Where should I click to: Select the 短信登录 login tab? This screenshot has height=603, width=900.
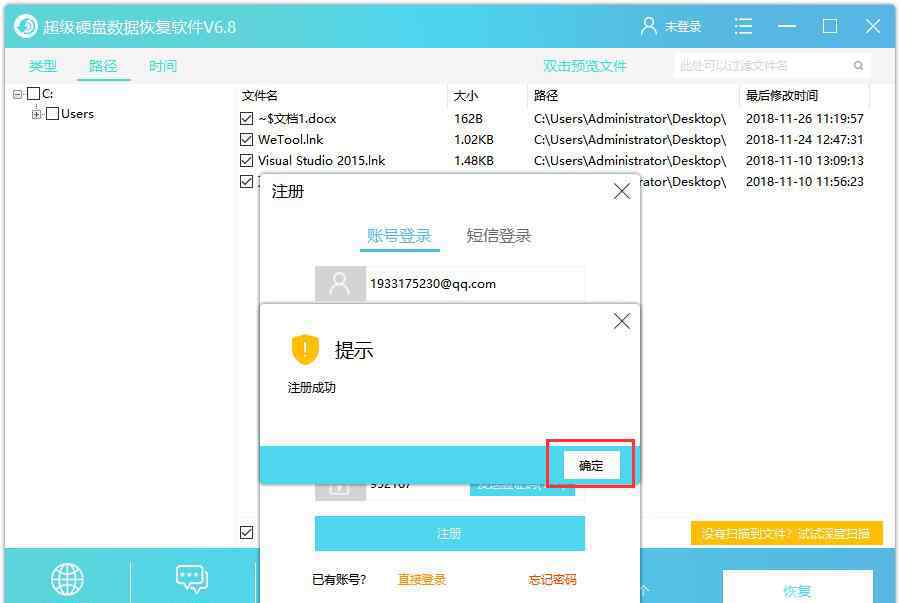pyautogui.click(x=498, y=236)
